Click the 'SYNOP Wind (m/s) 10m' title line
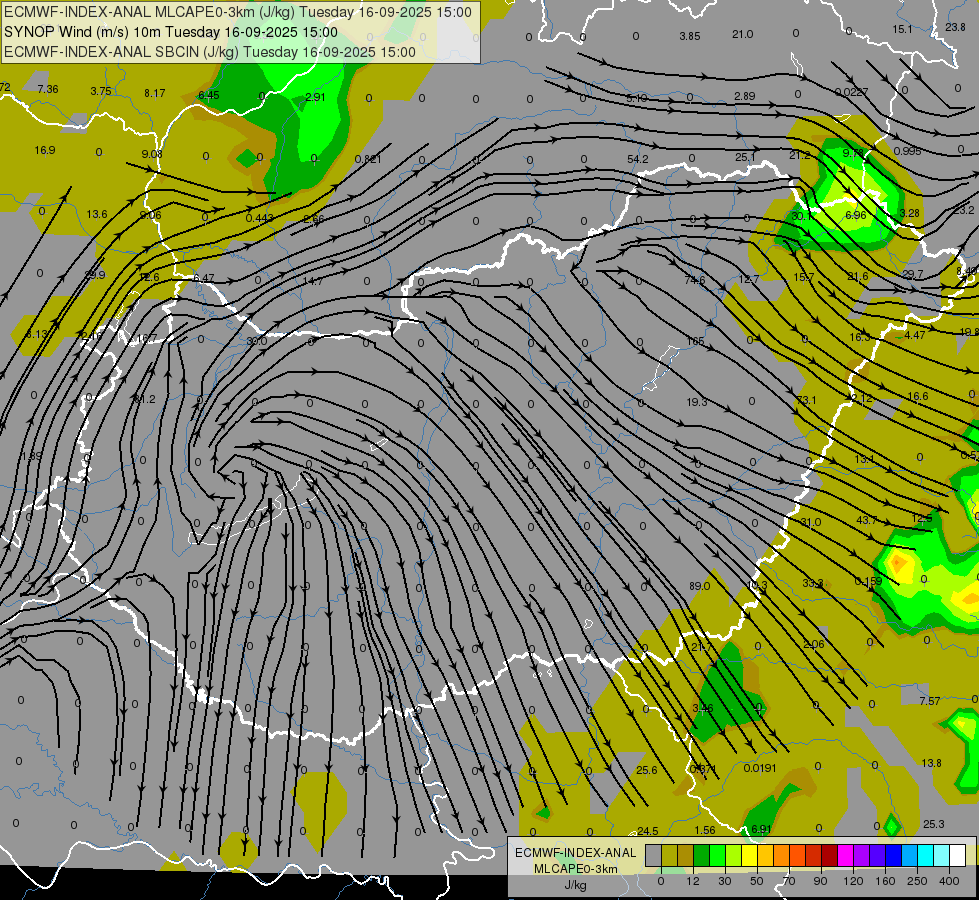This screenshot has height=900, width=979. (170, 32)
